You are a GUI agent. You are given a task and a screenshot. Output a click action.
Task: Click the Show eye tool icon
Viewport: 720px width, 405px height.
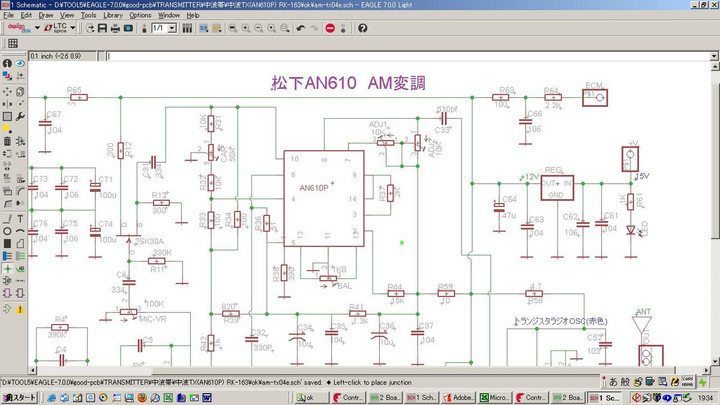tap(21, 65)
